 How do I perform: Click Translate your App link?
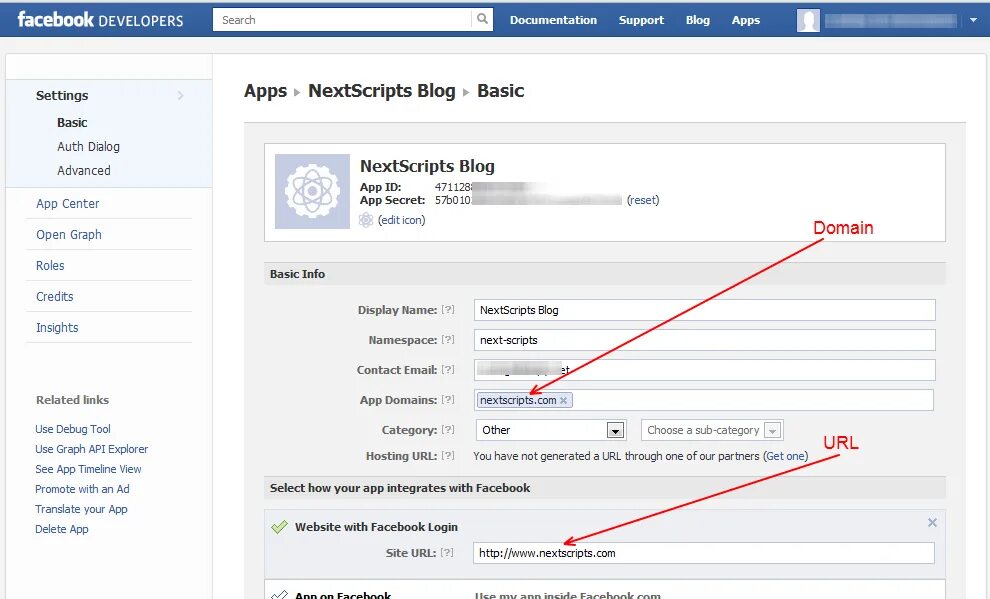point(81,509)
